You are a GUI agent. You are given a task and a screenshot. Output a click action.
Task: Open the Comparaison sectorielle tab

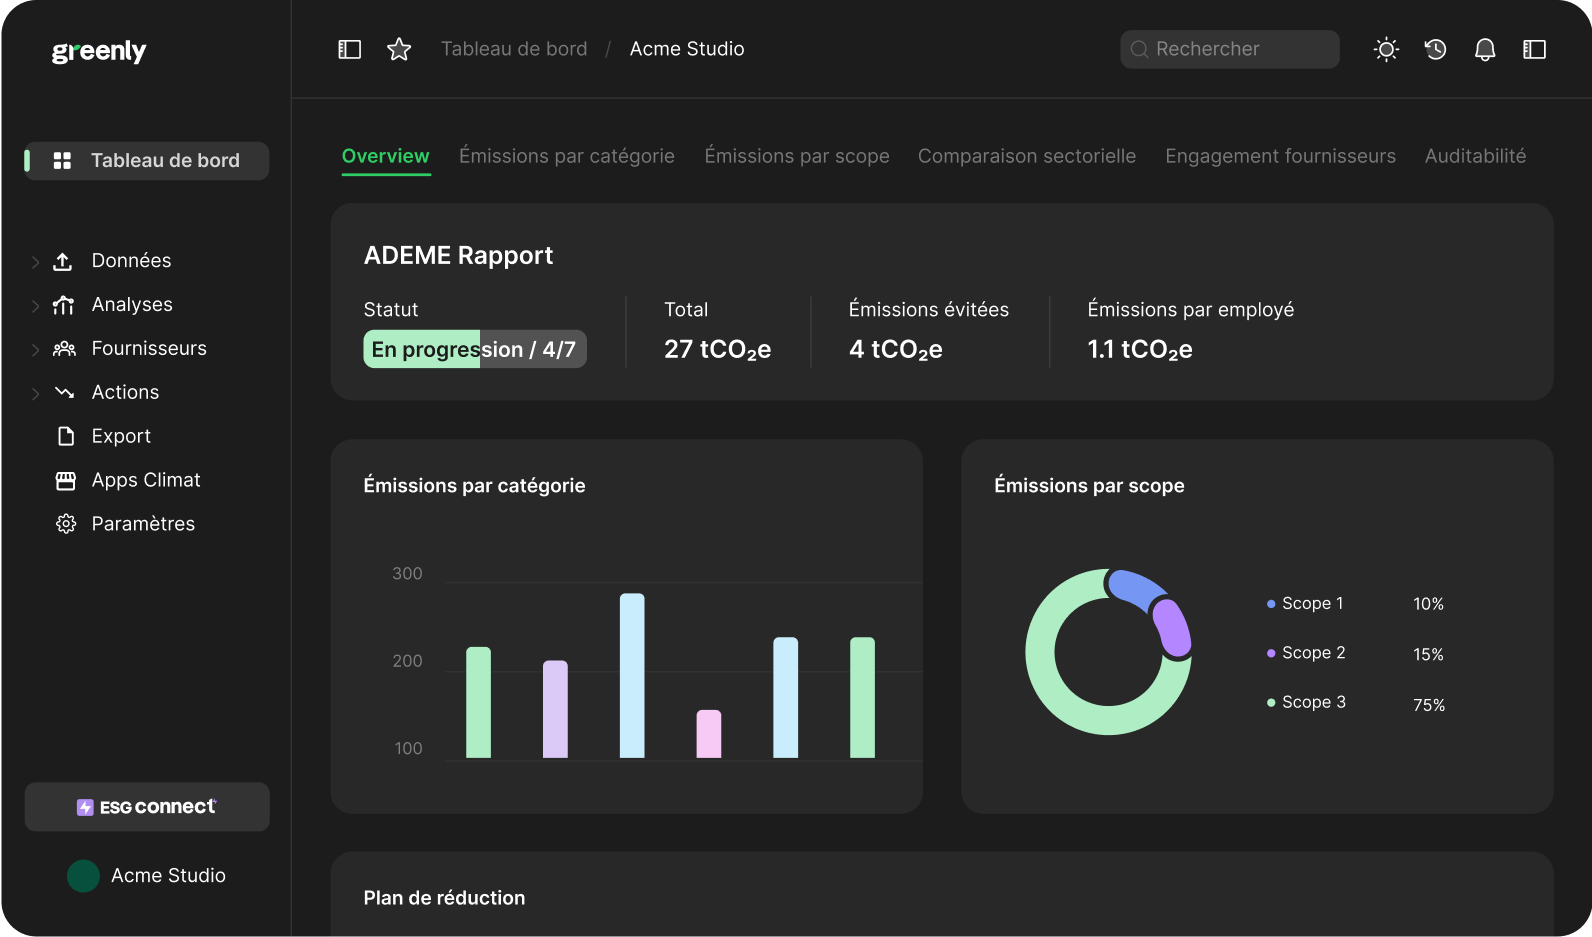coord(1026,156)
